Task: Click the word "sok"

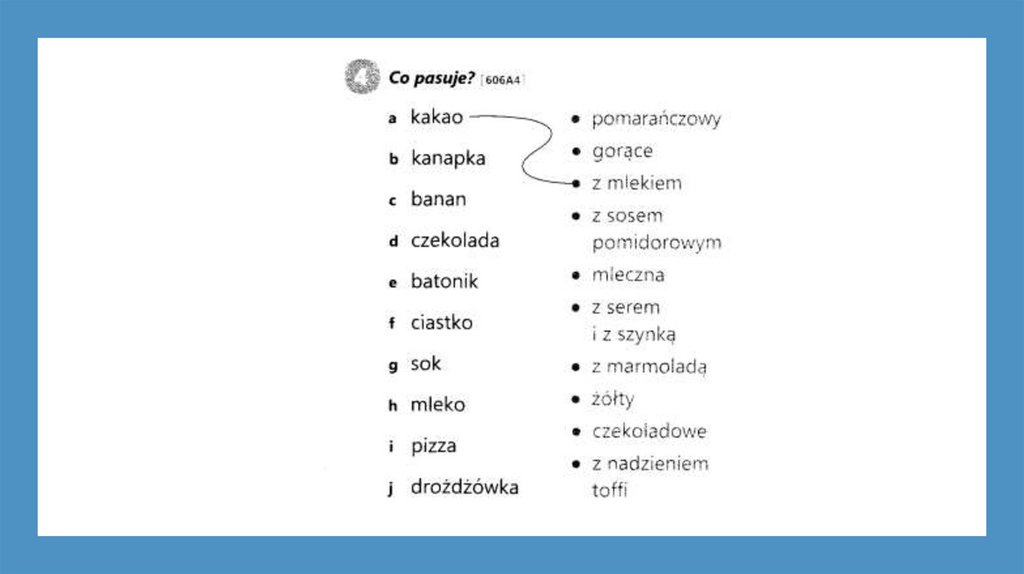Action: [x=426, y=364]
